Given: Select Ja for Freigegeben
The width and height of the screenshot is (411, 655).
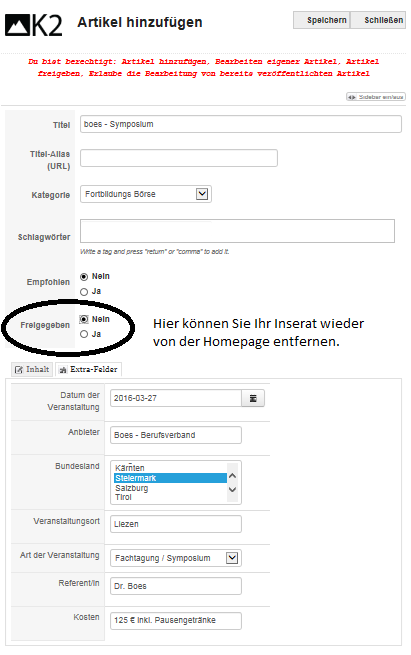Looking at the screenshot, I should [x=84, y=334].
